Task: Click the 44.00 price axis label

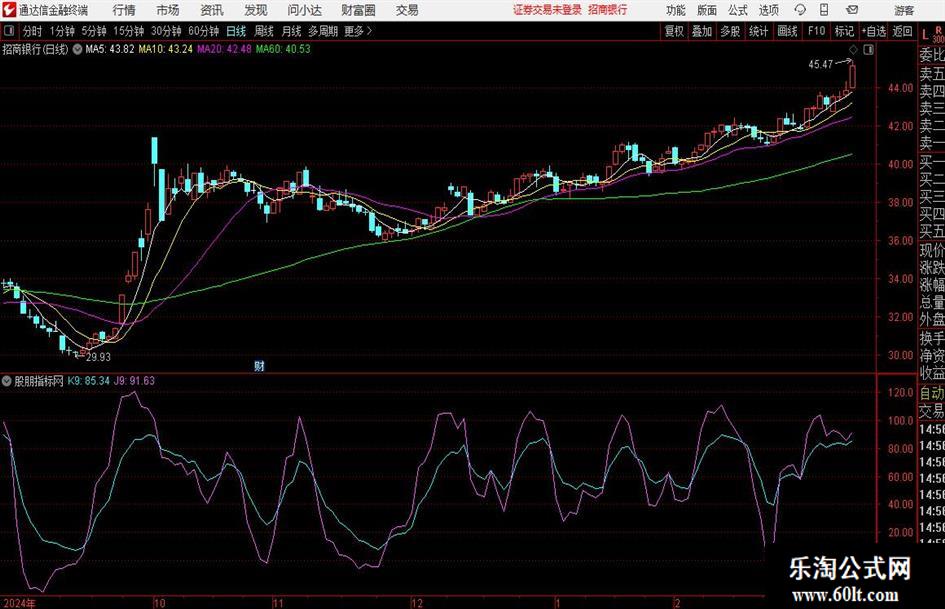Action: (x=900, y=88)
